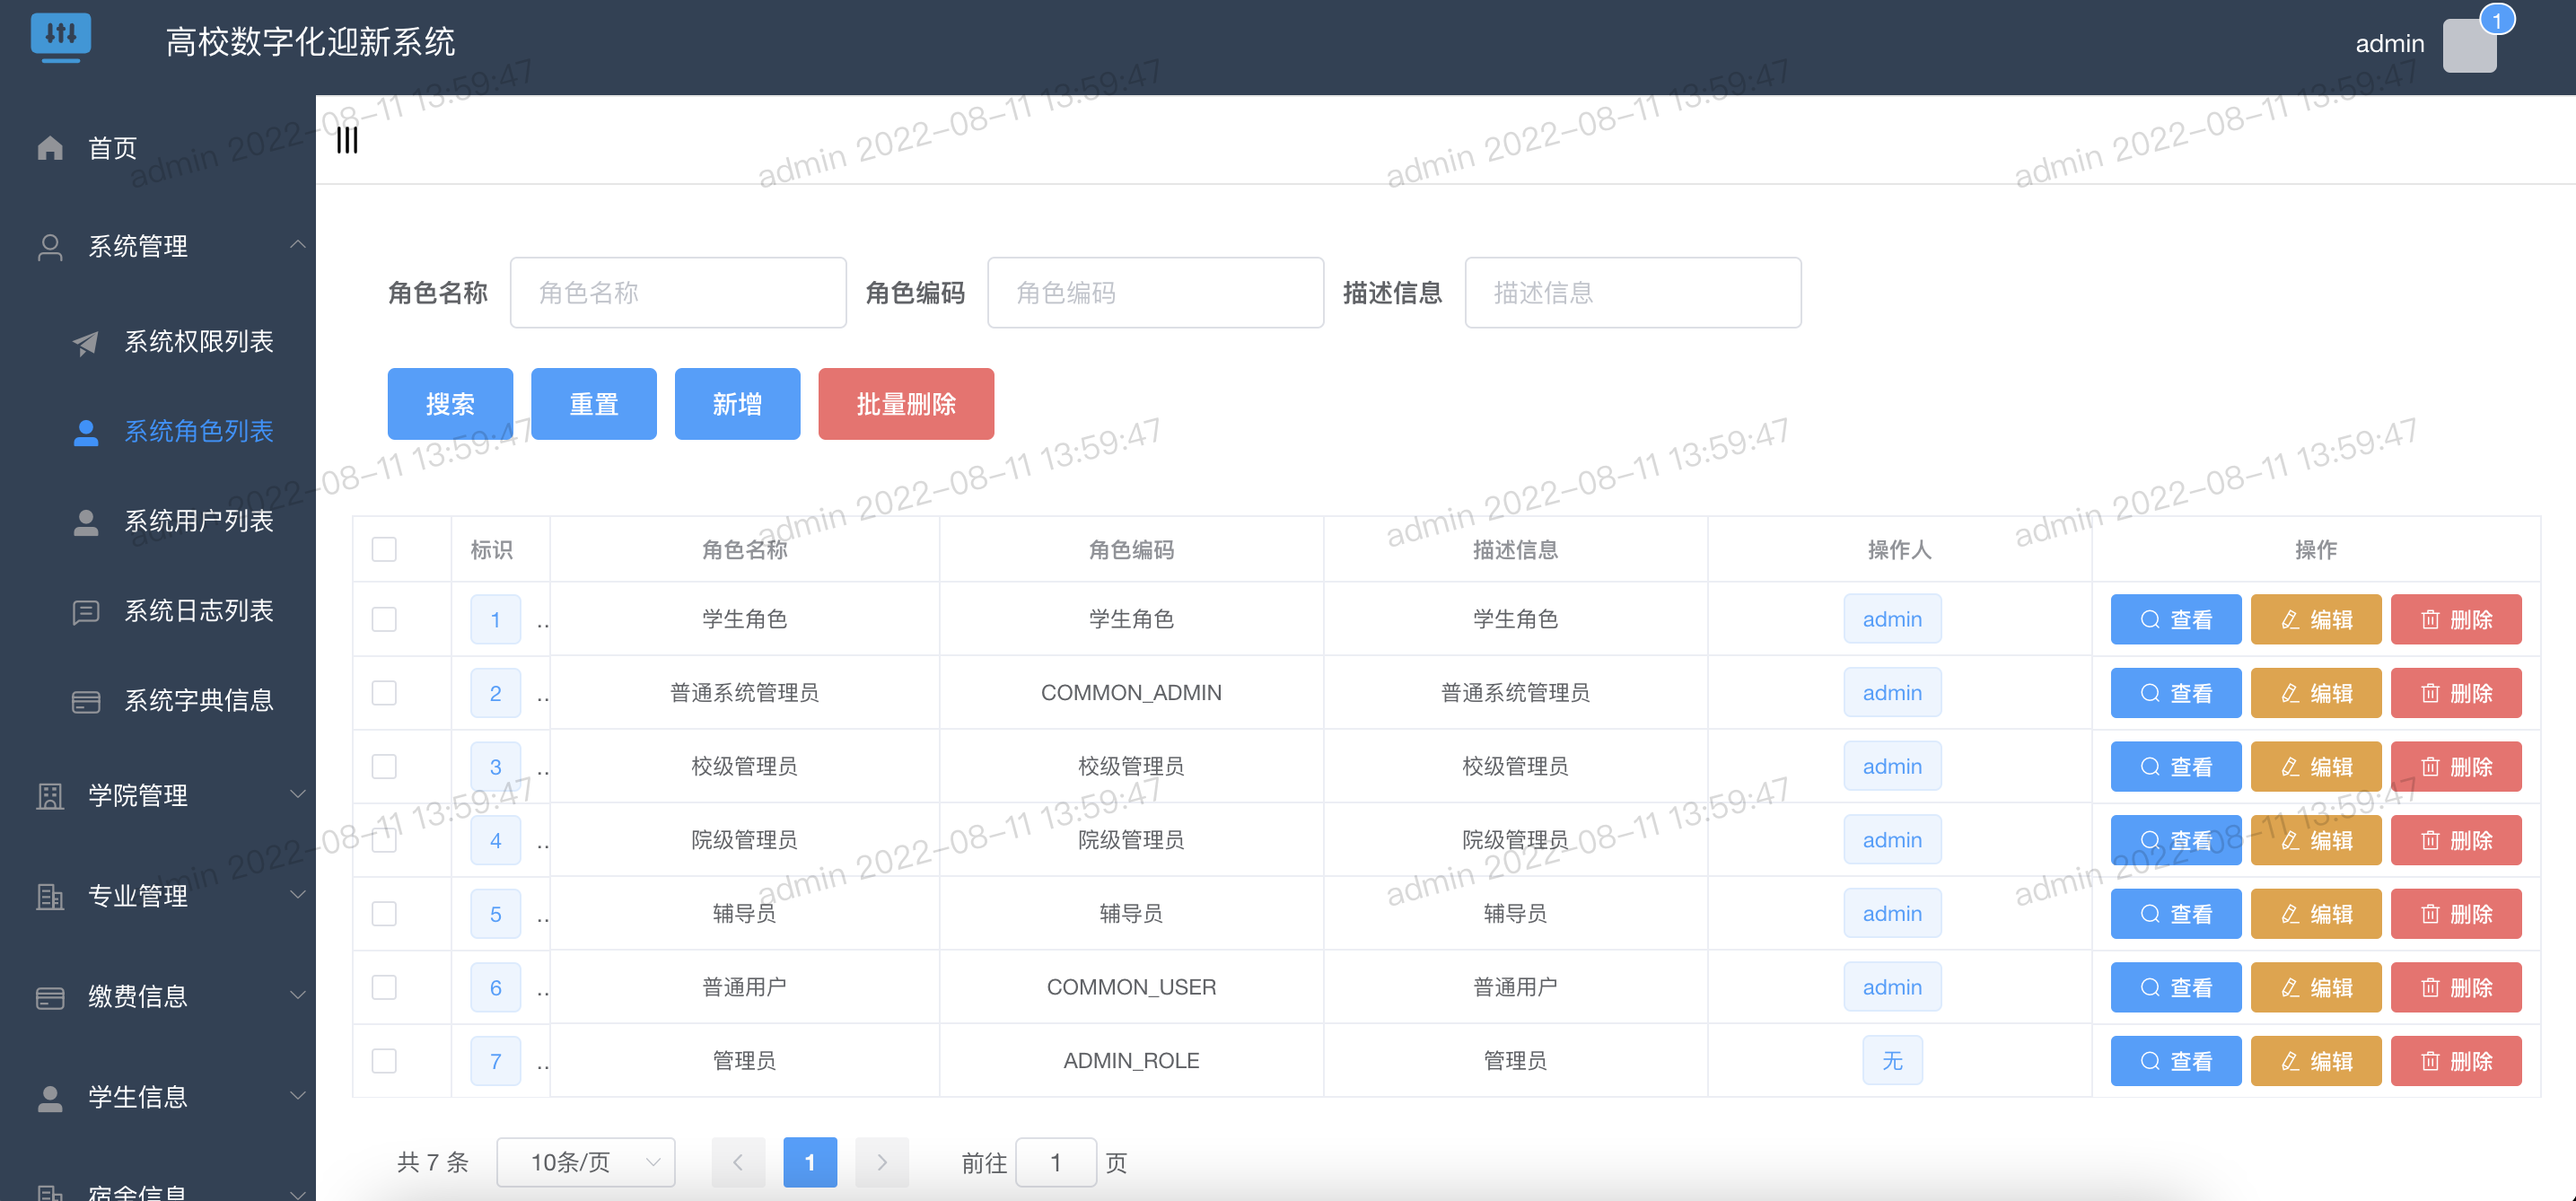Click the 批量删除 batch delete button
The image size is (2576, 1201).
tap(905, 403)
